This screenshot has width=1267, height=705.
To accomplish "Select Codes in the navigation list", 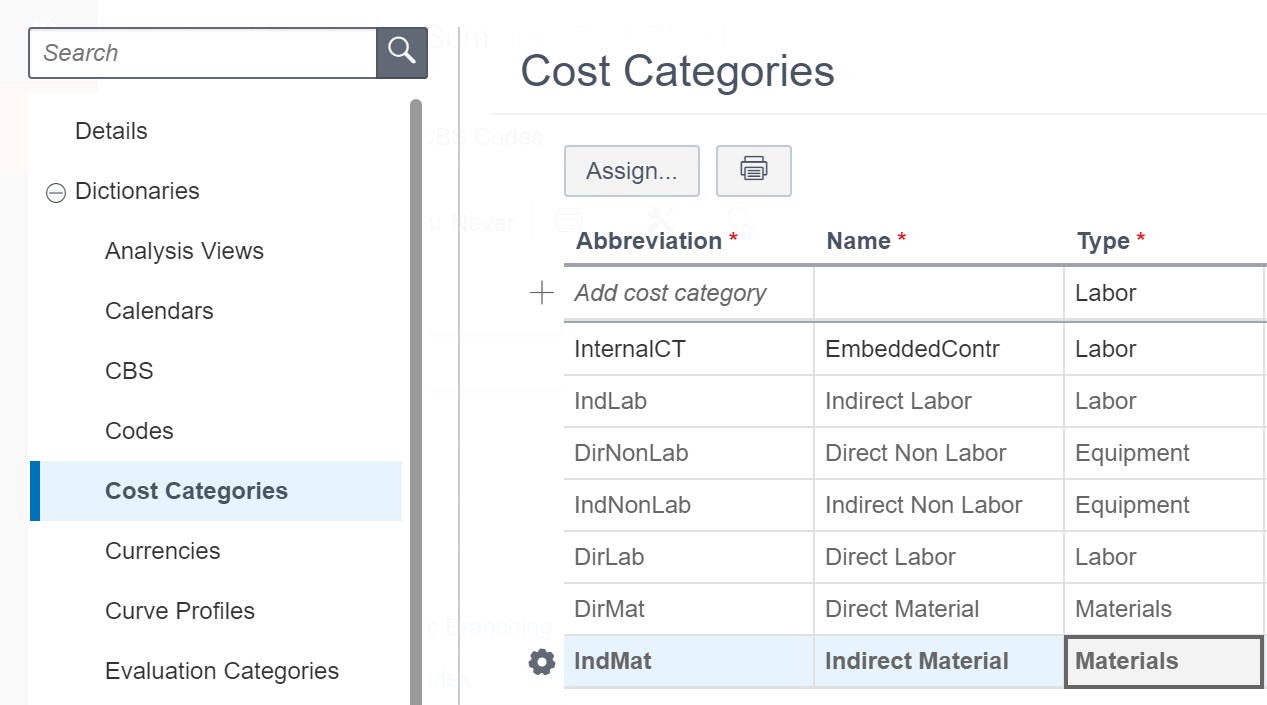I will 139,431.
